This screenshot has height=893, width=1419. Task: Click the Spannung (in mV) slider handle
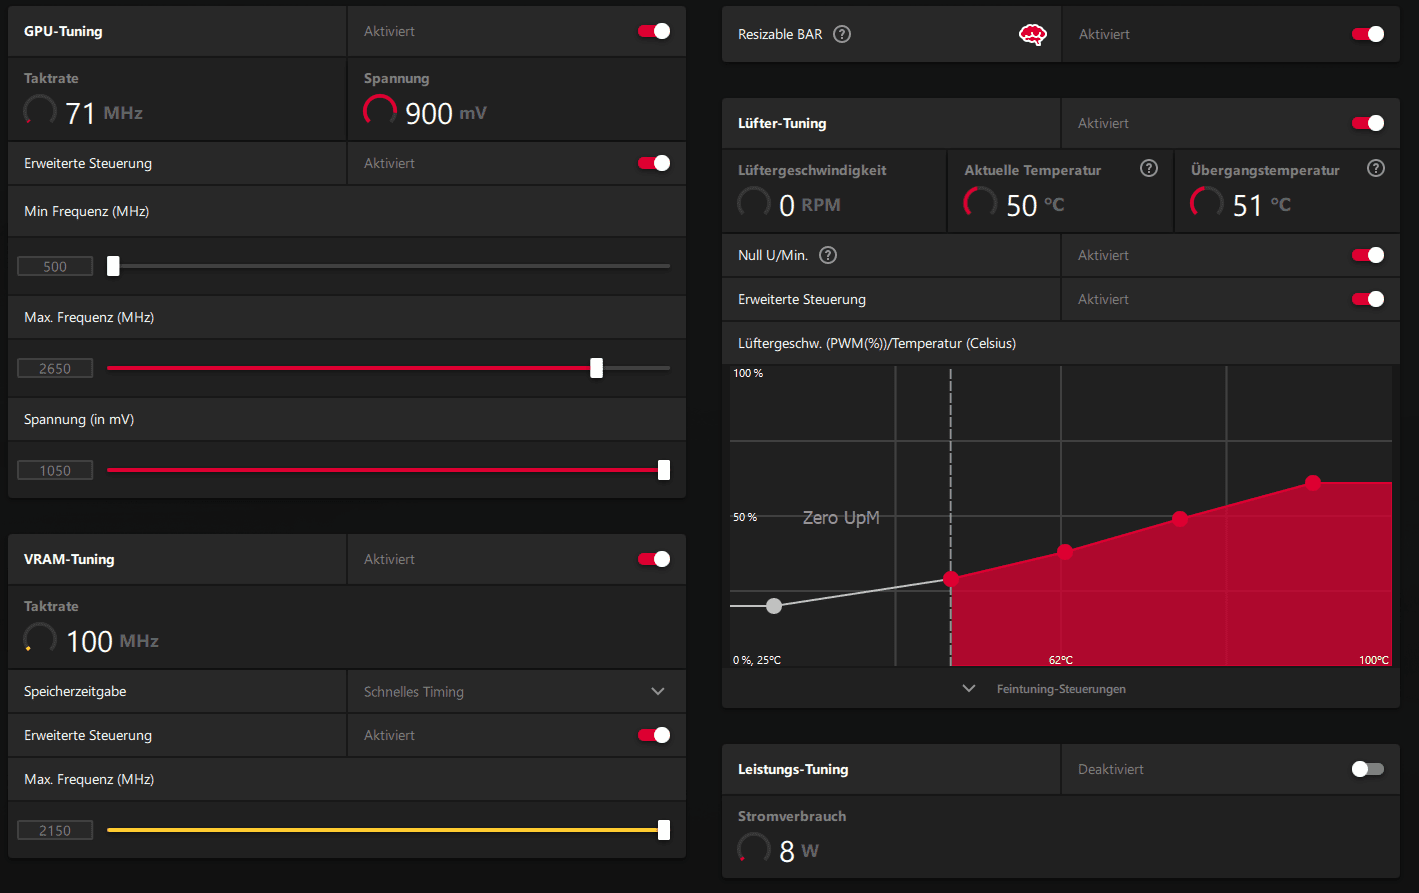[664, 470]
